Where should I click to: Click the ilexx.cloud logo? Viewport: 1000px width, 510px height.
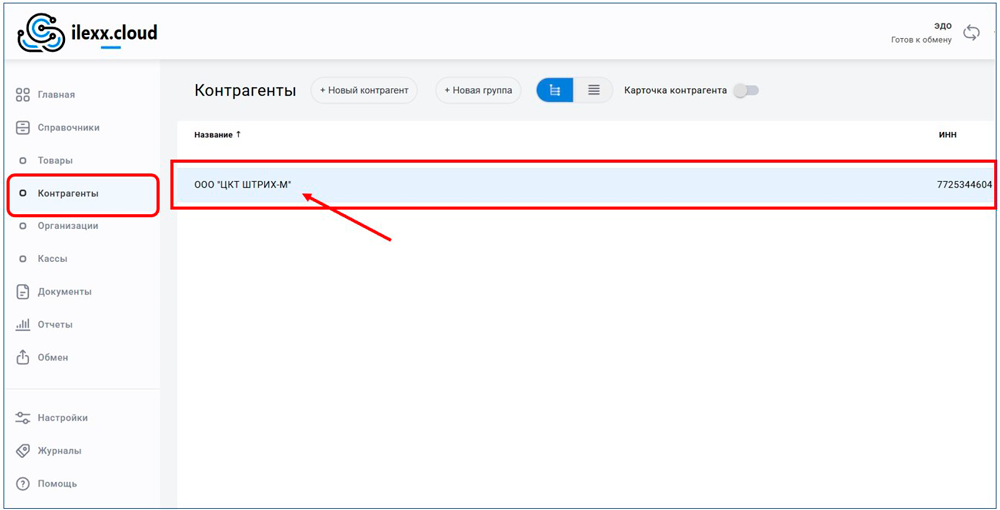pyautogui.click(x=88, y=33)
